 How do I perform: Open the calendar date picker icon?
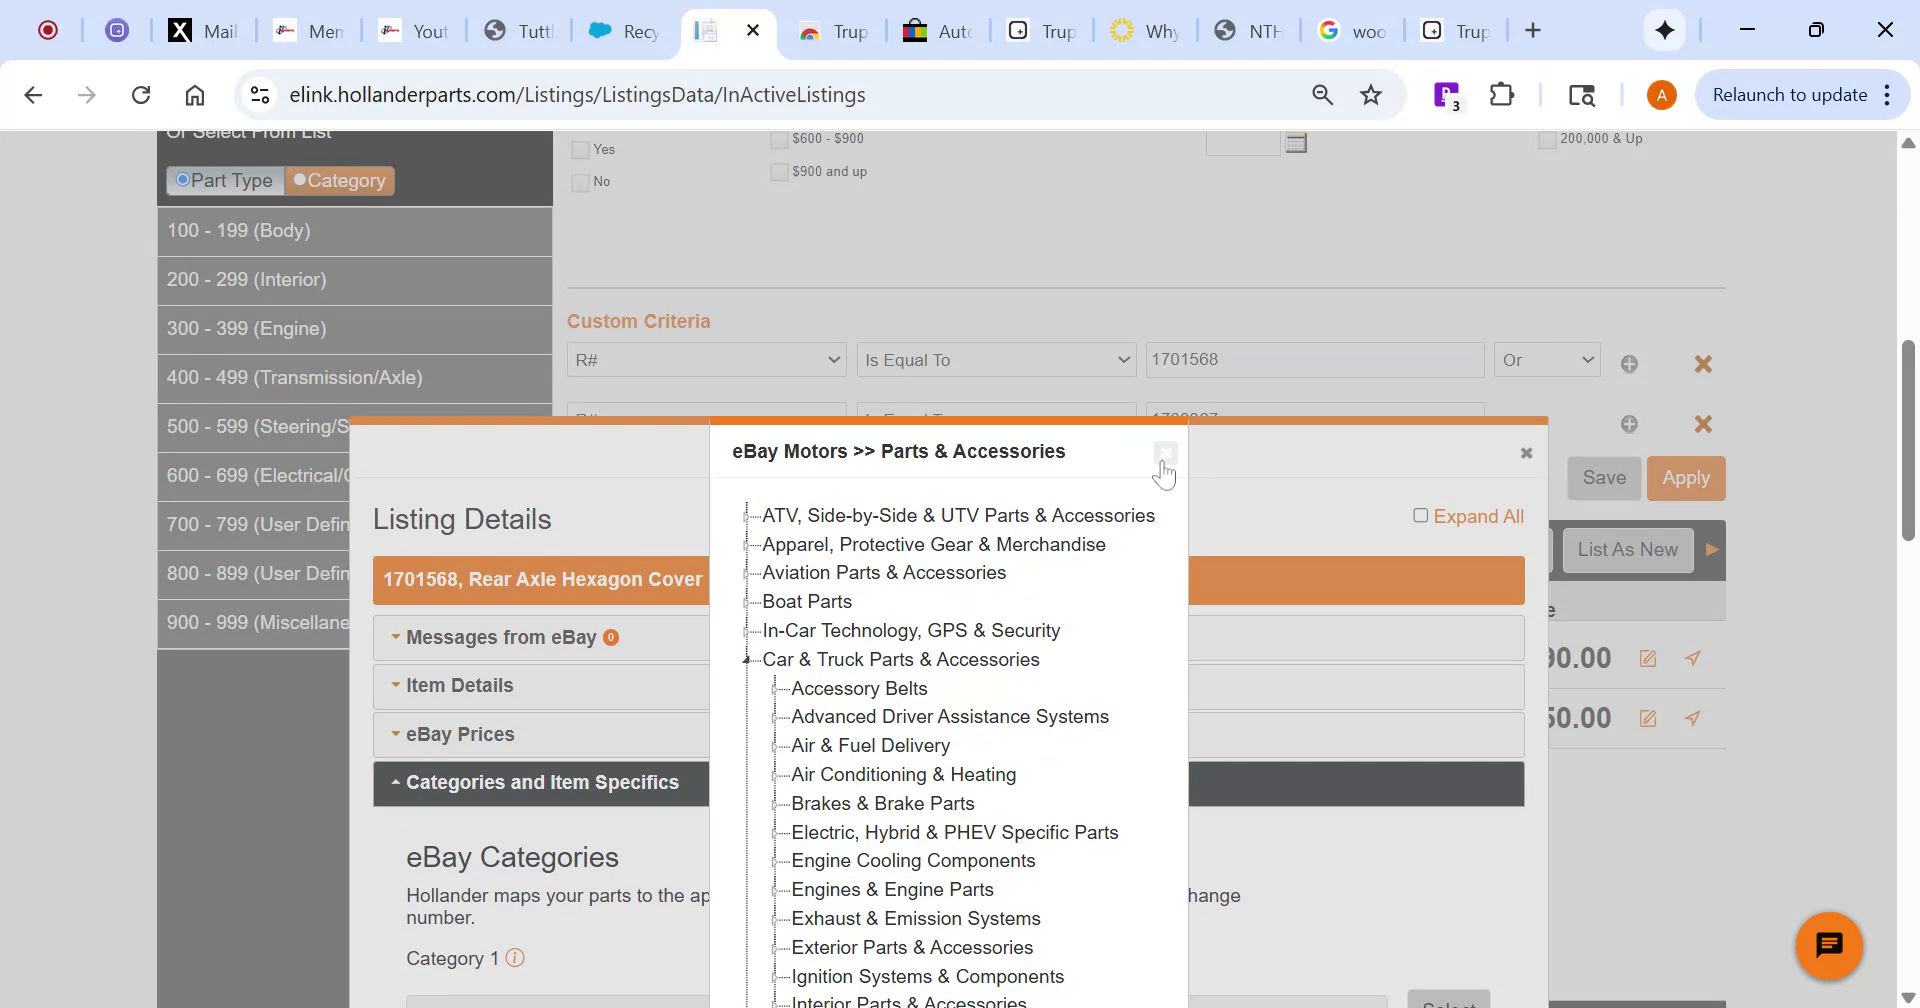(x=1295, y=142)
